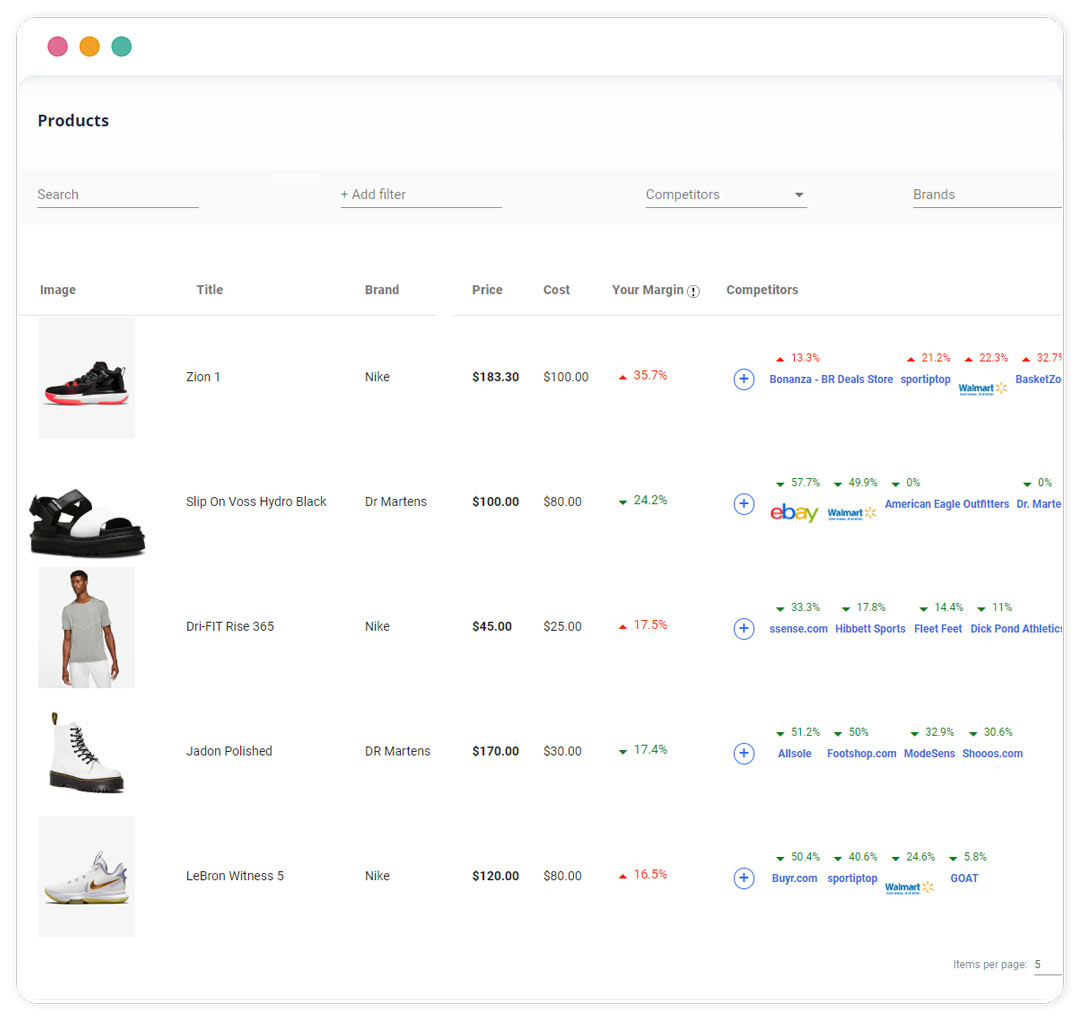Sort by the Brand column header
This screenshot has width=1080, height=1020.
(x=382, y=290)
